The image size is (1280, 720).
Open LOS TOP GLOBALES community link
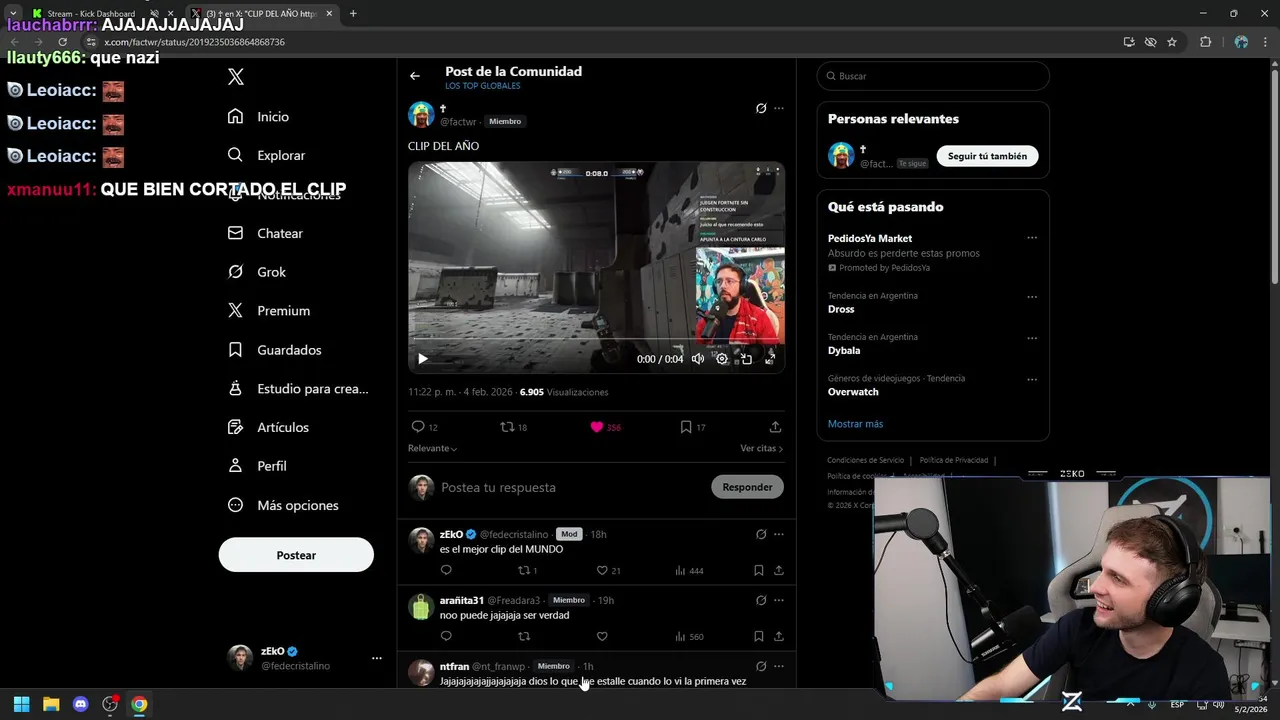pos(482,86)
